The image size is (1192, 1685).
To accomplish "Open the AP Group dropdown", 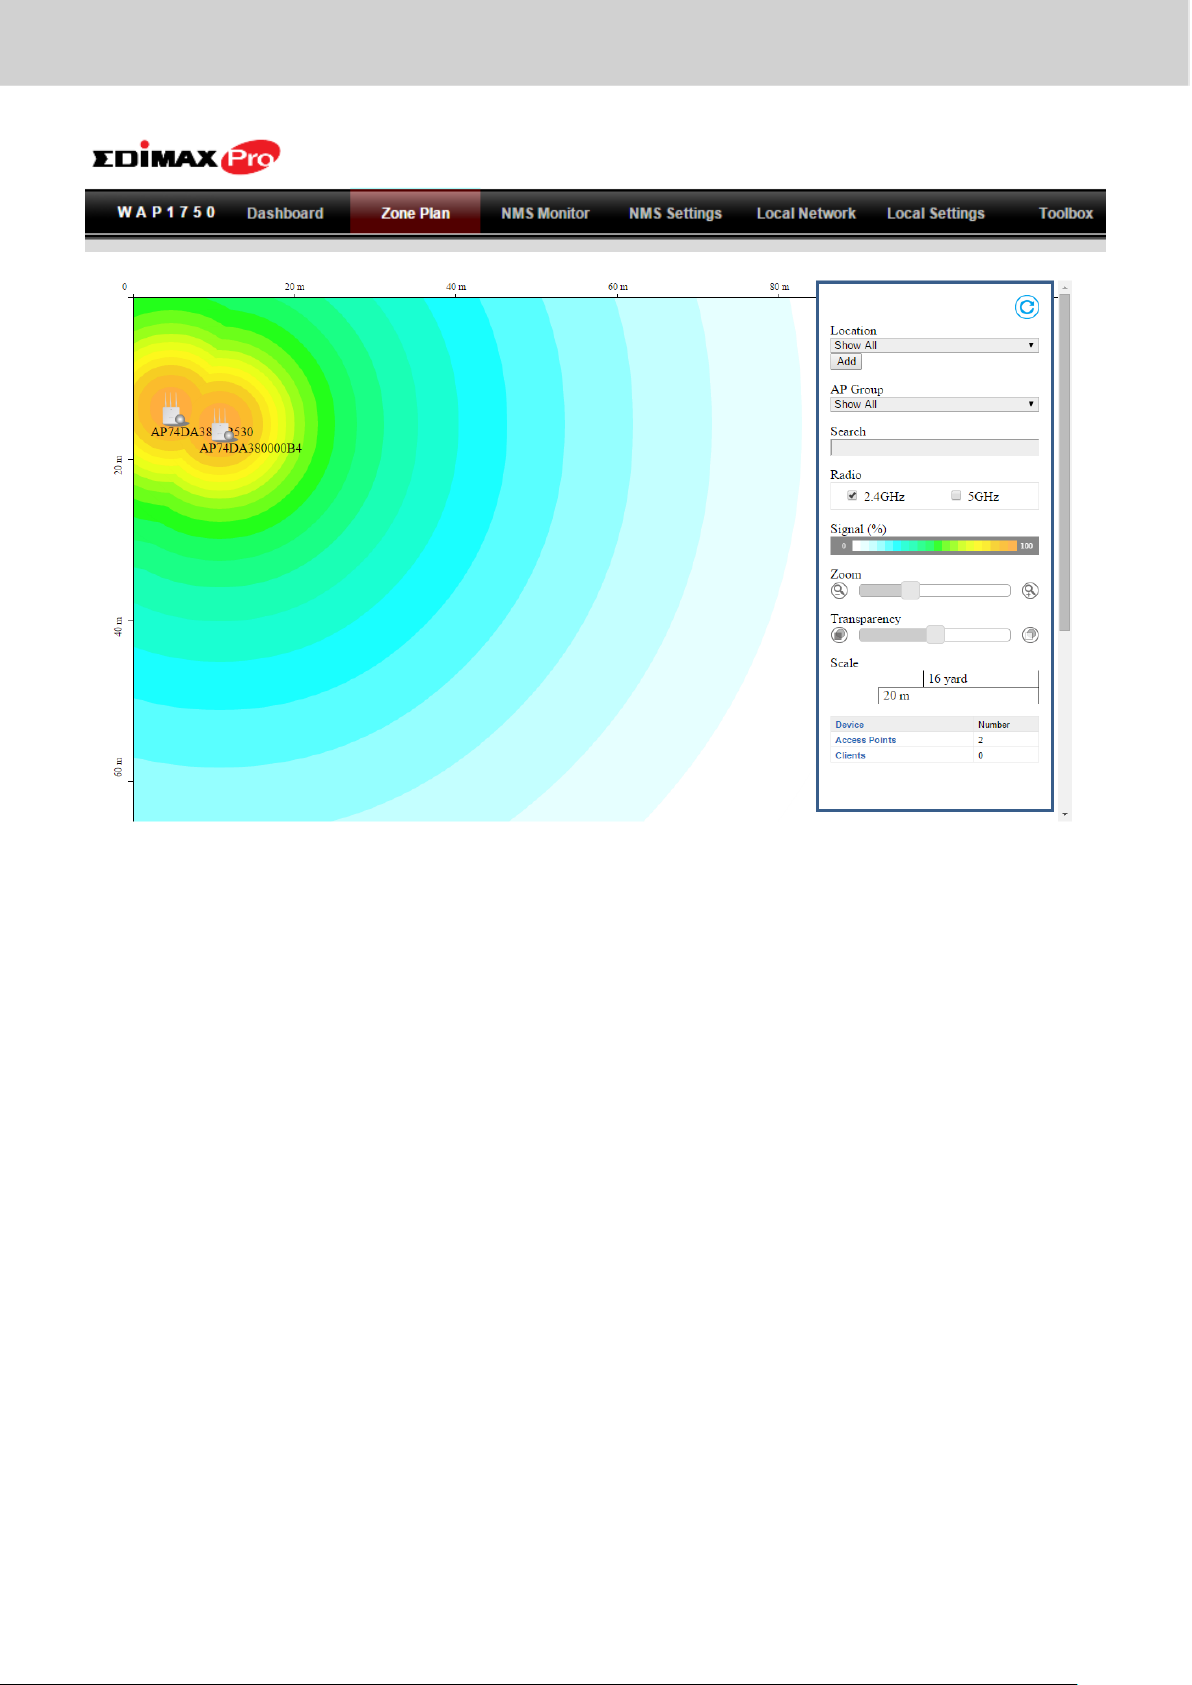I will tap(934, 404).
